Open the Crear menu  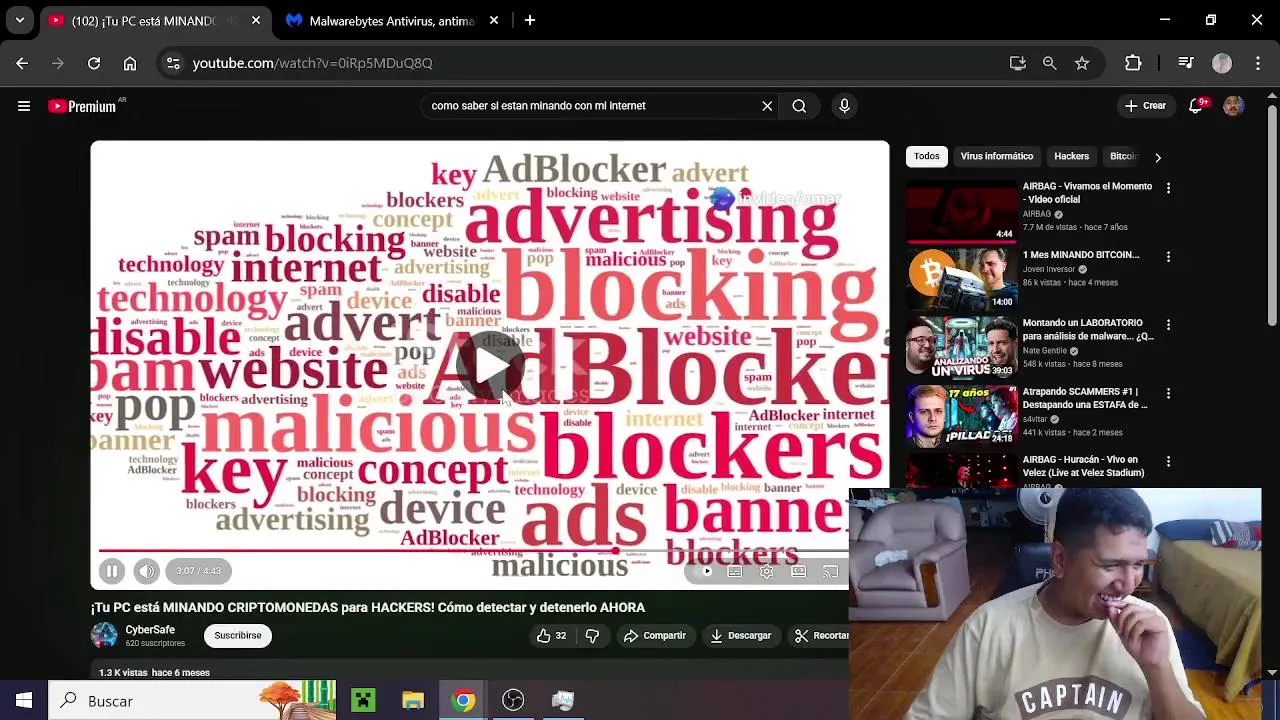(x=1145, y=106)
